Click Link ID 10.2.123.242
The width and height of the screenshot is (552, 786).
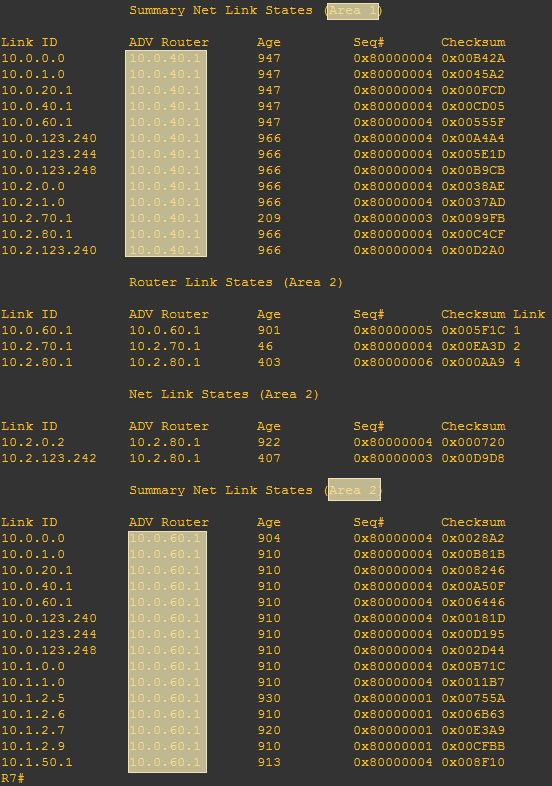click(x=49, y=459)
